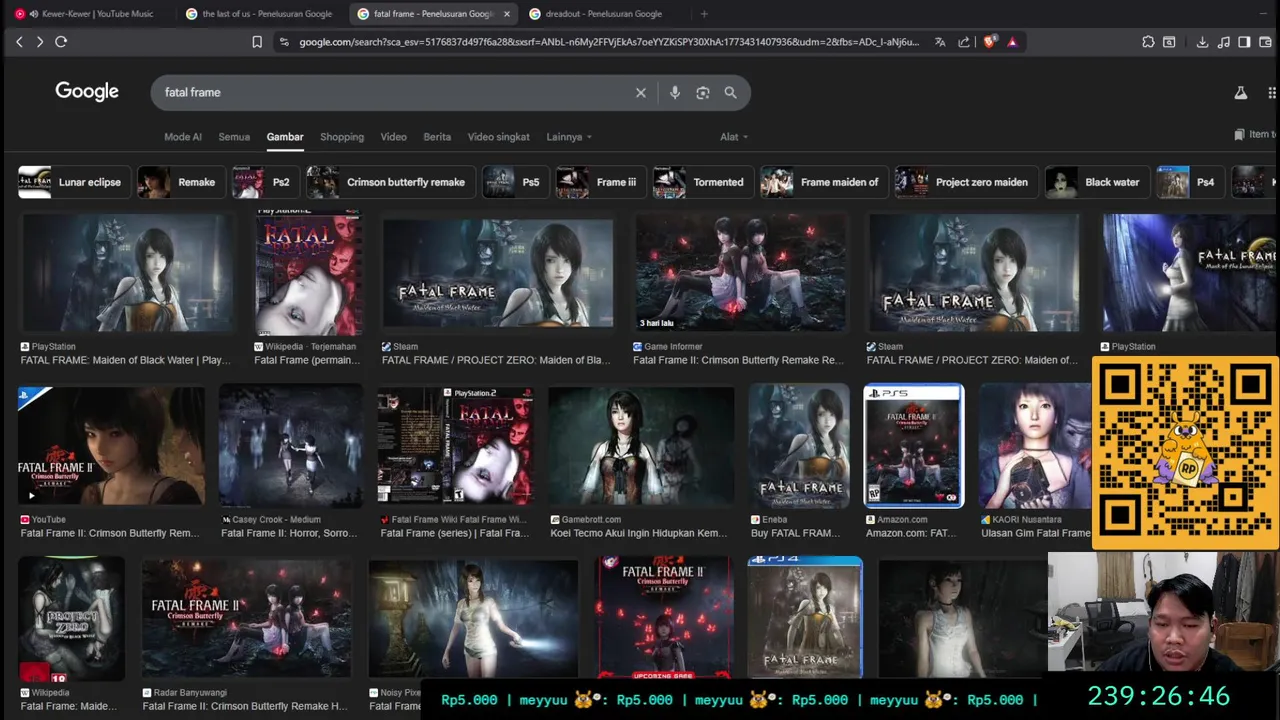Open the Shopping results tab

tap(342, 137)
